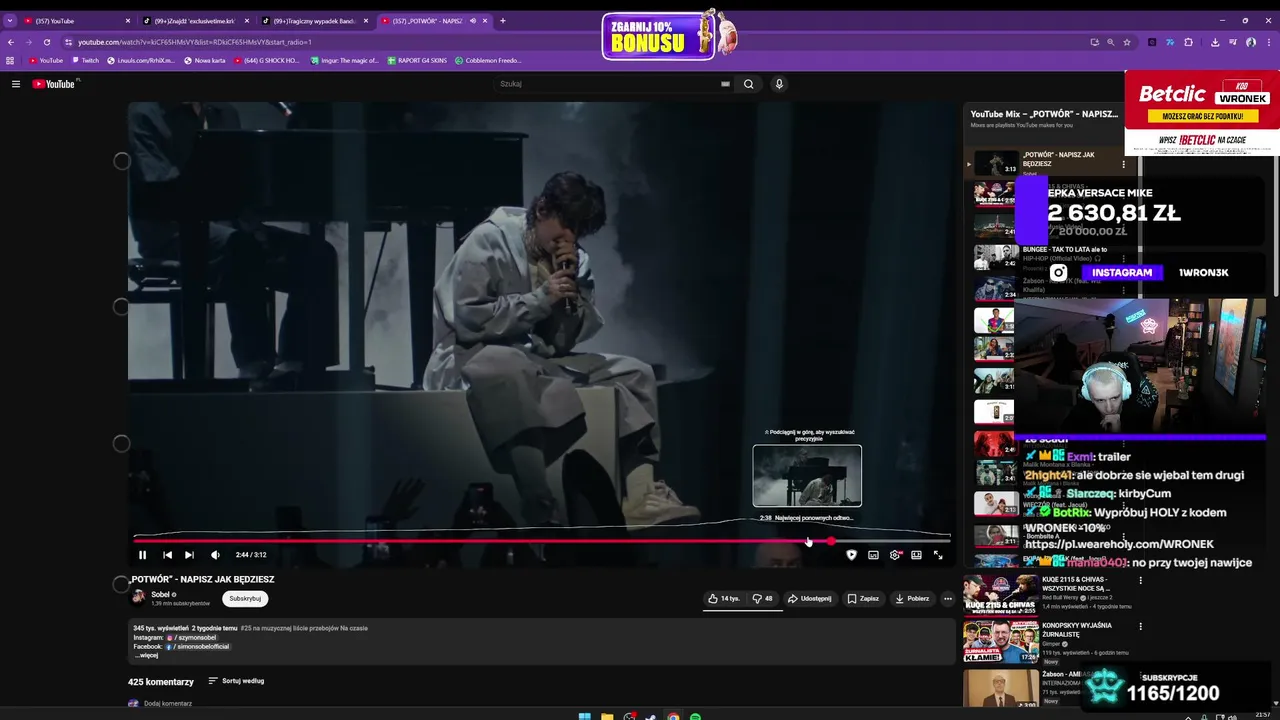Download video with Pobierz button
Image resolution: width=1280 pixels, height=720 pixels.
point(912,599)
